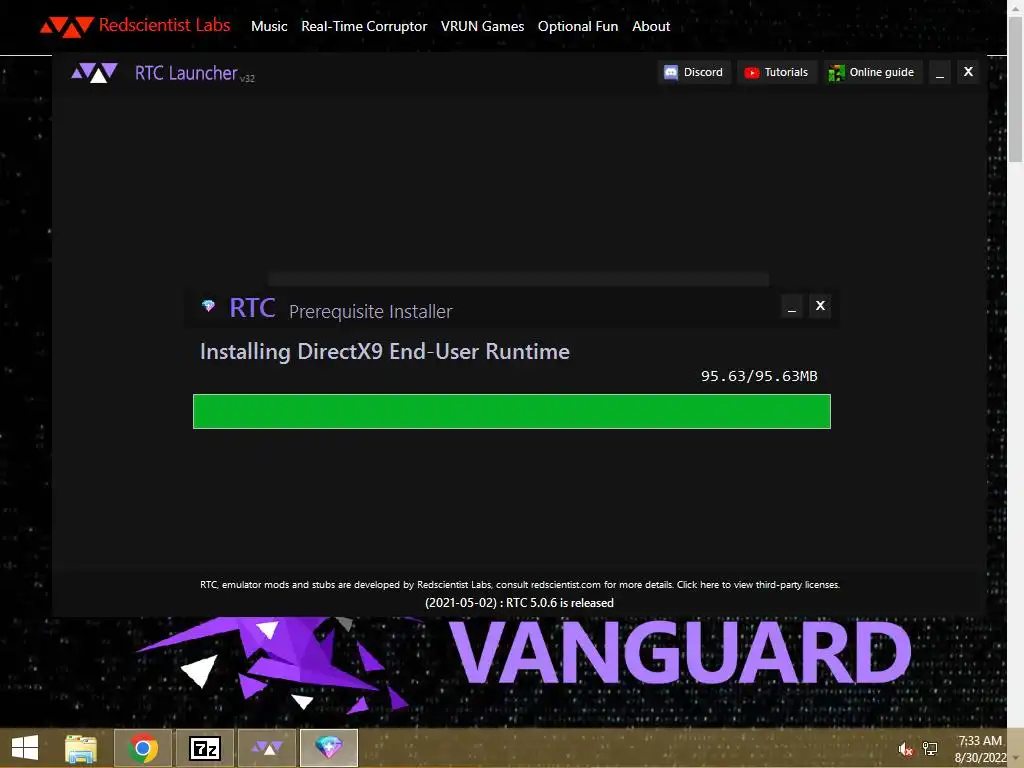Open the Online guide button
Screen dimensions: 1024x768
click(872, 72)
